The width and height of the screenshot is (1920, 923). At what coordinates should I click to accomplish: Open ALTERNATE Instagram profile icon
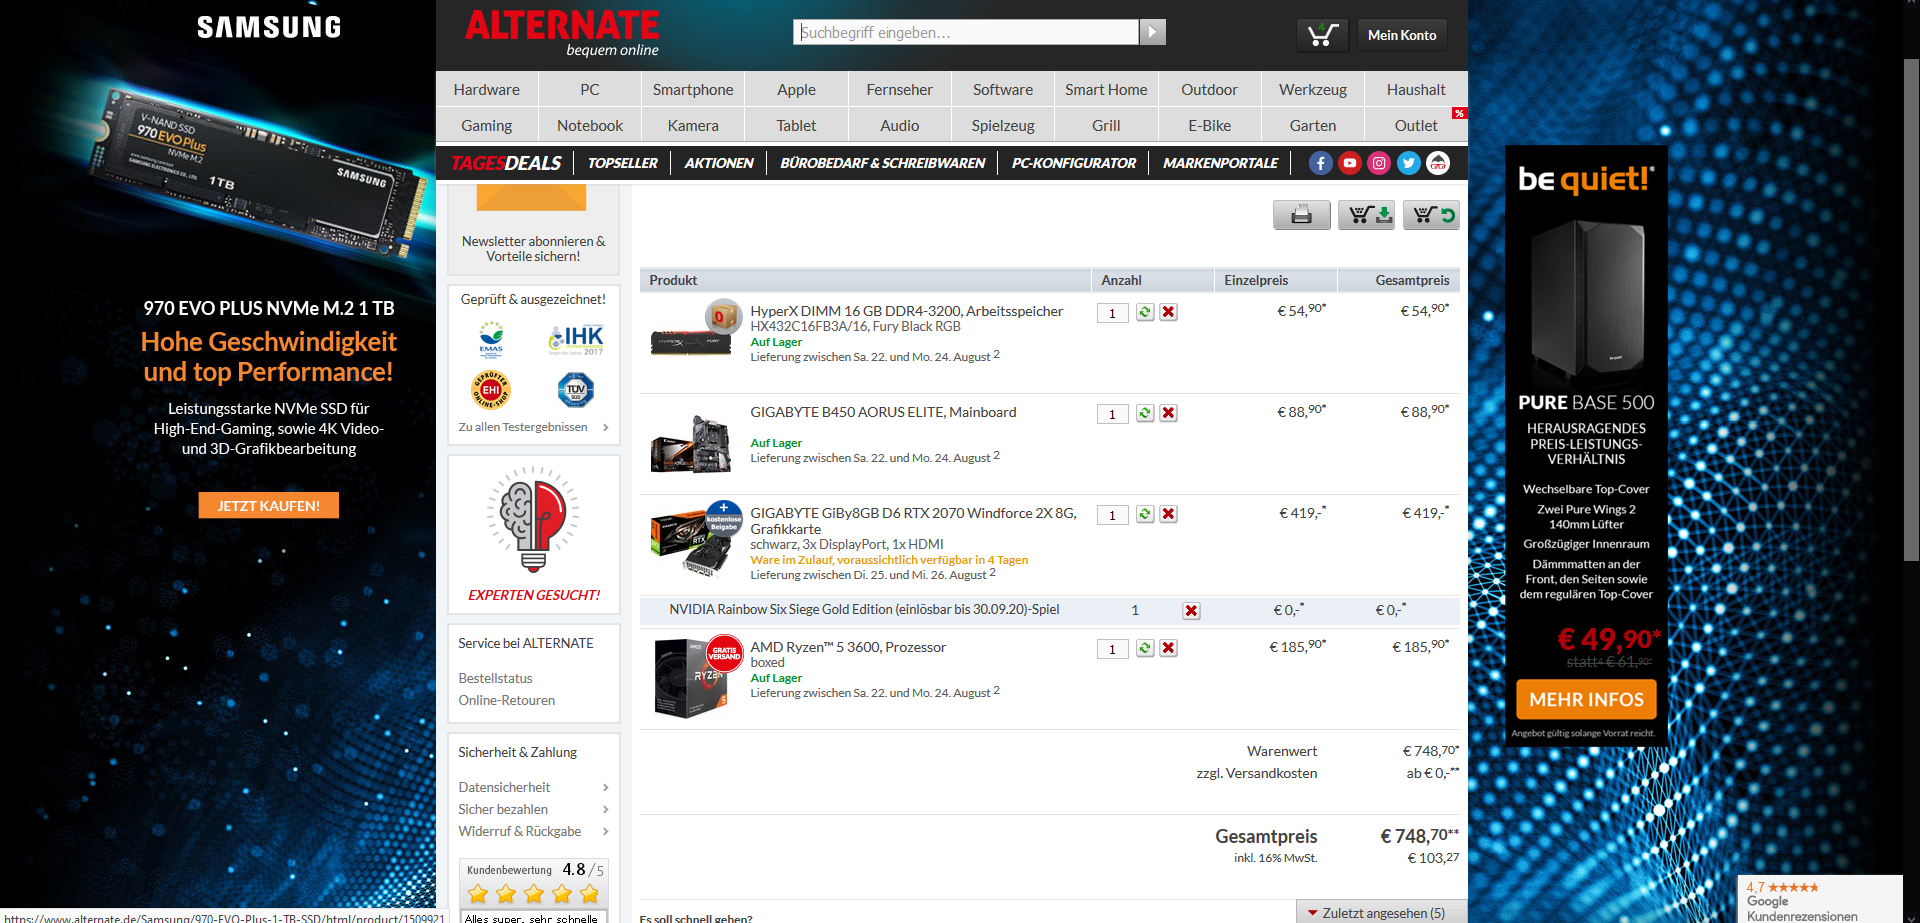click(1379, 163)
